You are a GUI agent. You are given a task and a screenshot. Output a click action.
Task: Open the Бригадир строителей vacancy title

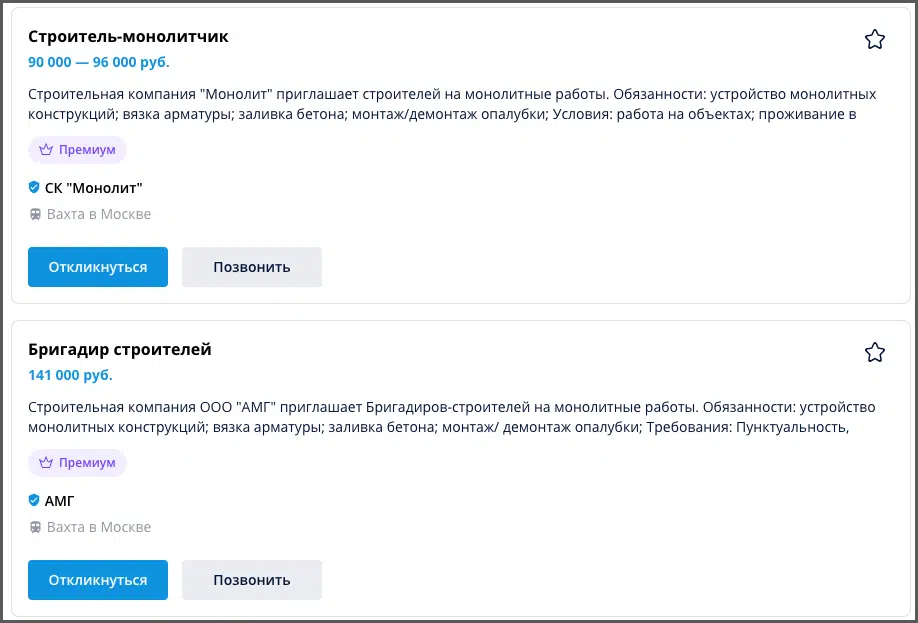120,350
